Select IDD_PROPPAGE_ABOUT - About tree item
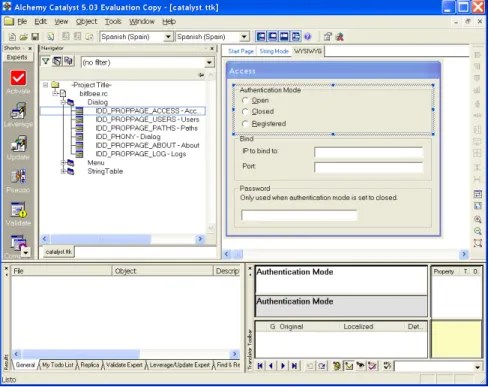Screen dimensions: 491x387 (147, 145)
